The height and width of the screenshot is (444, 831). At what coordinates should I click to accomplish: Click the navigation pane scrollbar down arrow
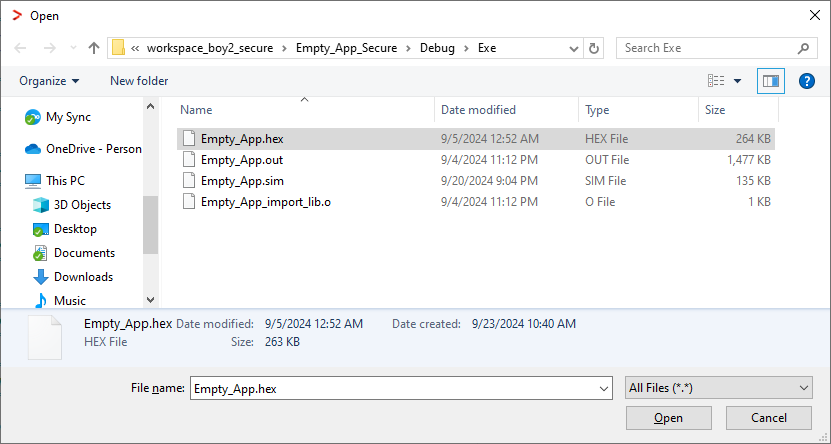(151, 300)
